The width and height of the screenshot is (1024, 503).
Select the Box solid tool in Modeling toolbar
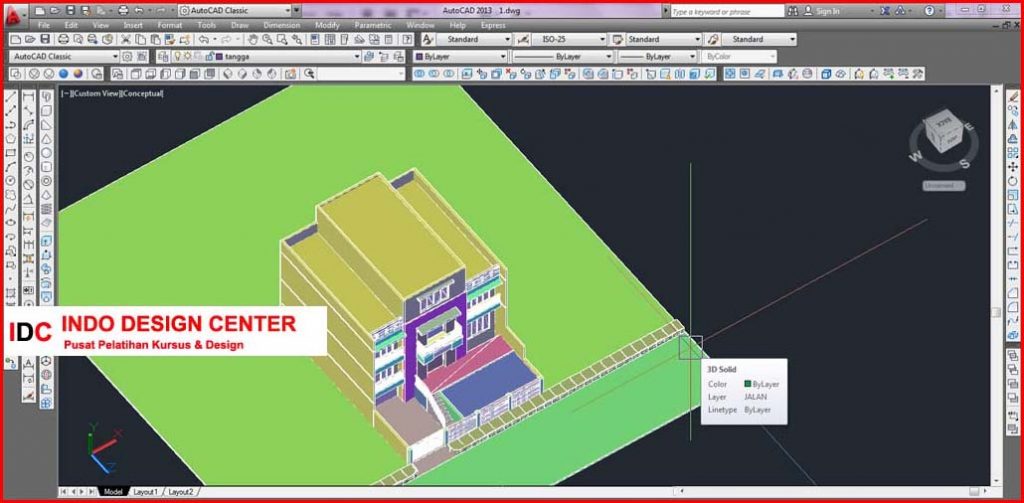tap(46, 110)
